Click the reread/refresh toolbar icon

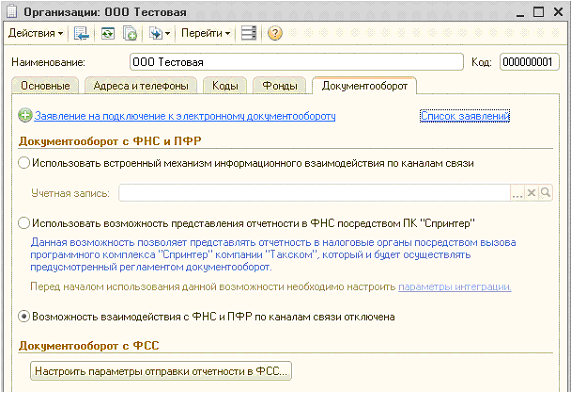point(108,33)
